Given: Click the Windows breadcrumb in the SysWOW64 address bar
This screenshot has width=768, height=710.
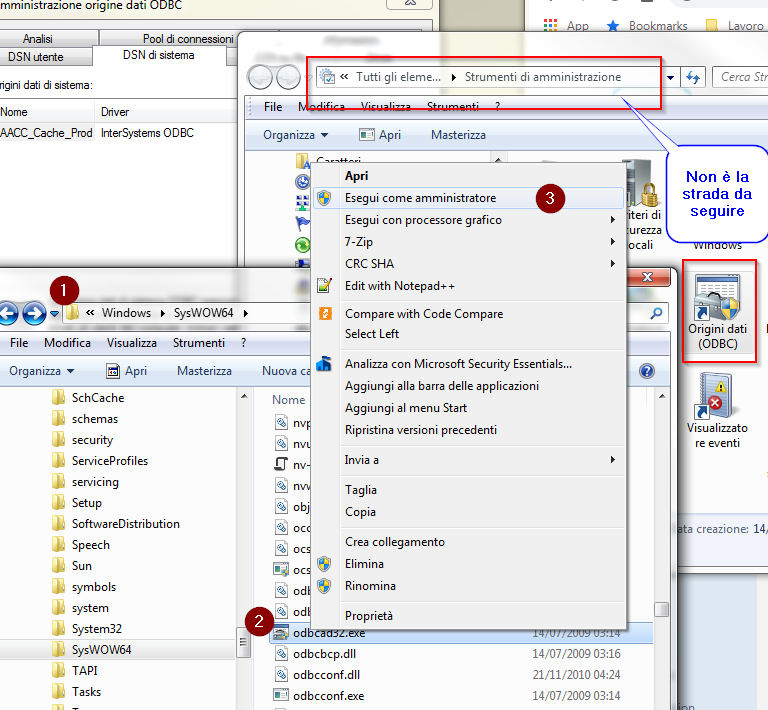Looking at the screenshot, I should [x=126, y=313].
